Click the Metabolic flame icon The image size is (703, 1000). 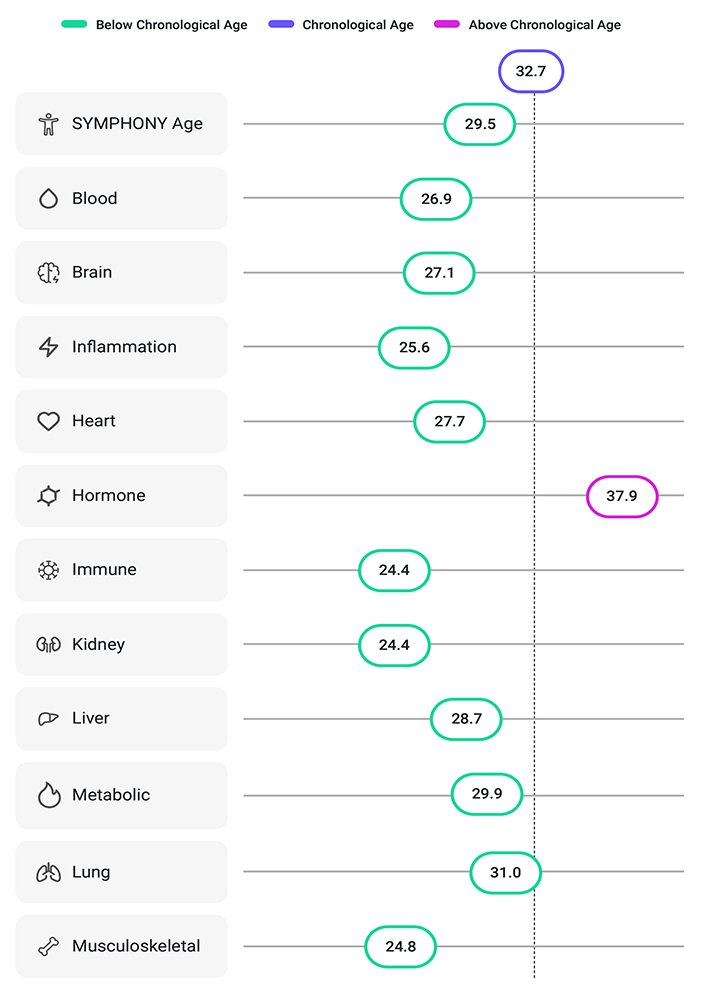48,795
